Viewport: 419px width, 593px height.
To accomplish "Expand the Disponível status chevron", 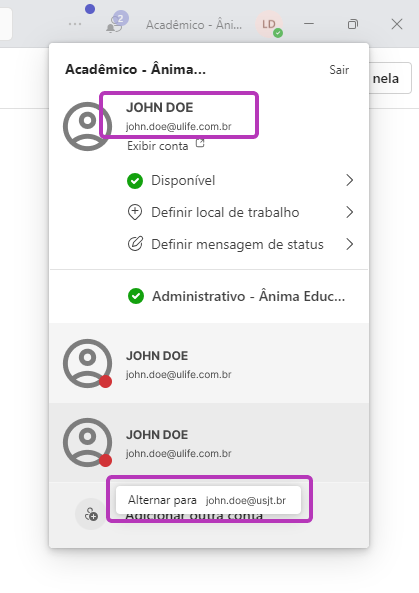I will tap(349, 180).
